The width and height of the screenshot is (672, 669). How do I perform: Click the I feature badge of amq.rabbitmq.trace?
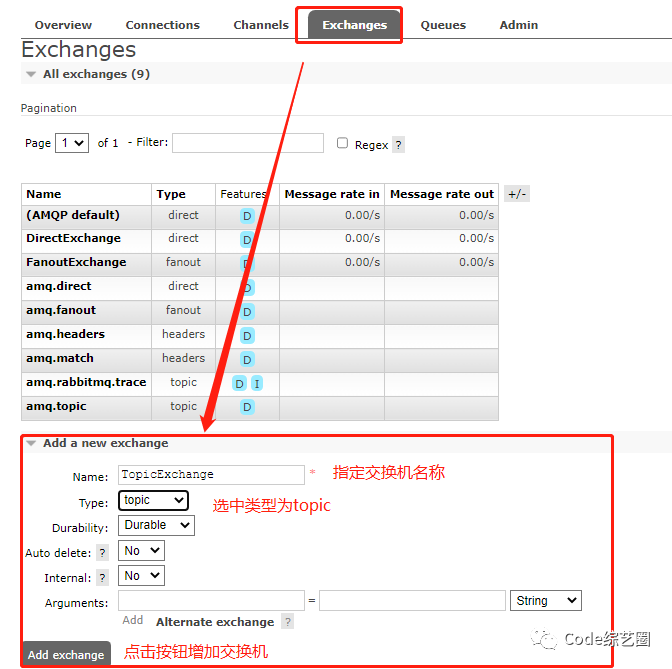coord(257,384)
